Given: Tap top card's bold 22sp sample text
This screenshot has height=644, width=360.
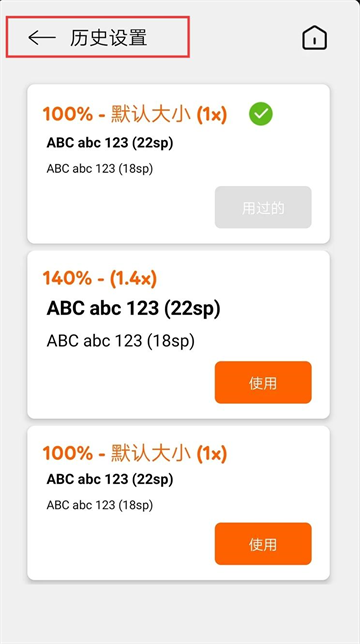Looking at the screenshot, I should coord(110,143).
